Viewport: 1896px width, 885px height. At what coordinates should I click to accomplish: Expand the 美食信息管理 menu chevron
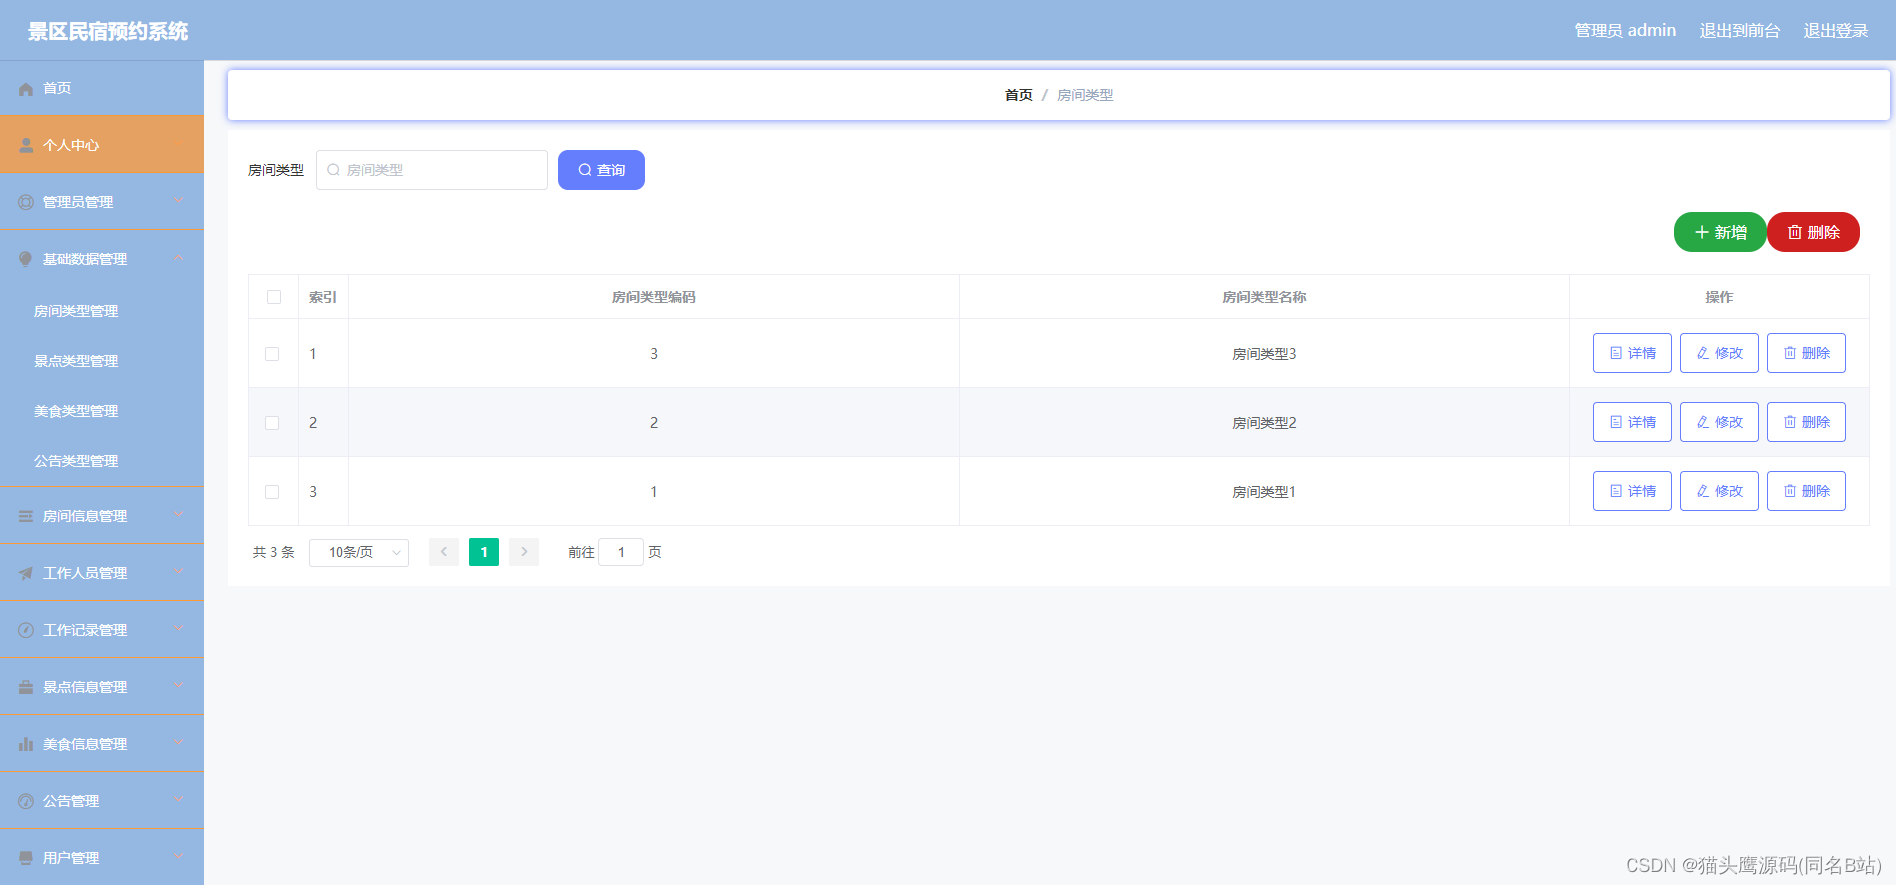coord(179,743)
